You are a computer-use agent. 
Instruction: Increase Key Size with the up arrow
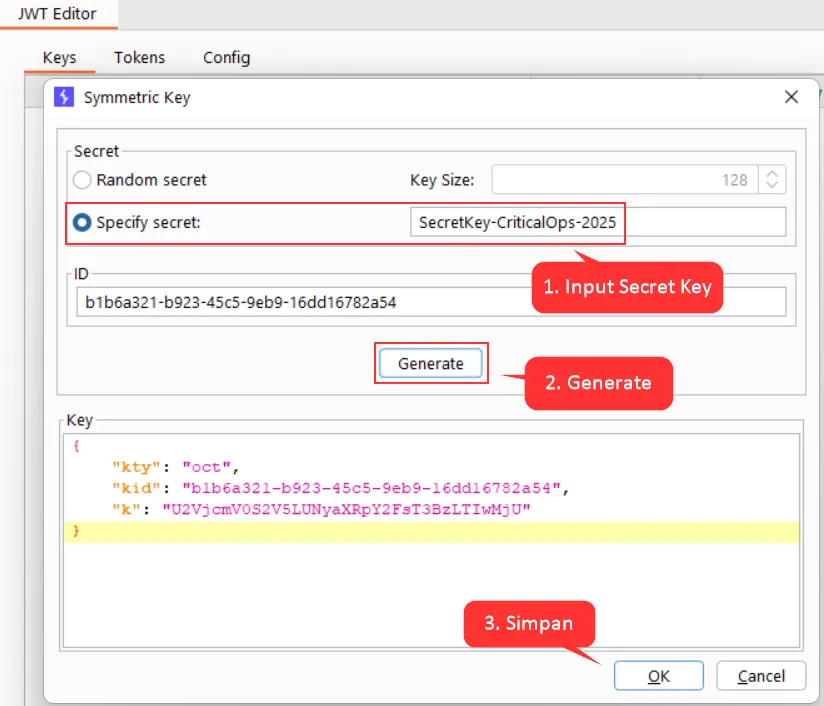click(x=772, y=174)
